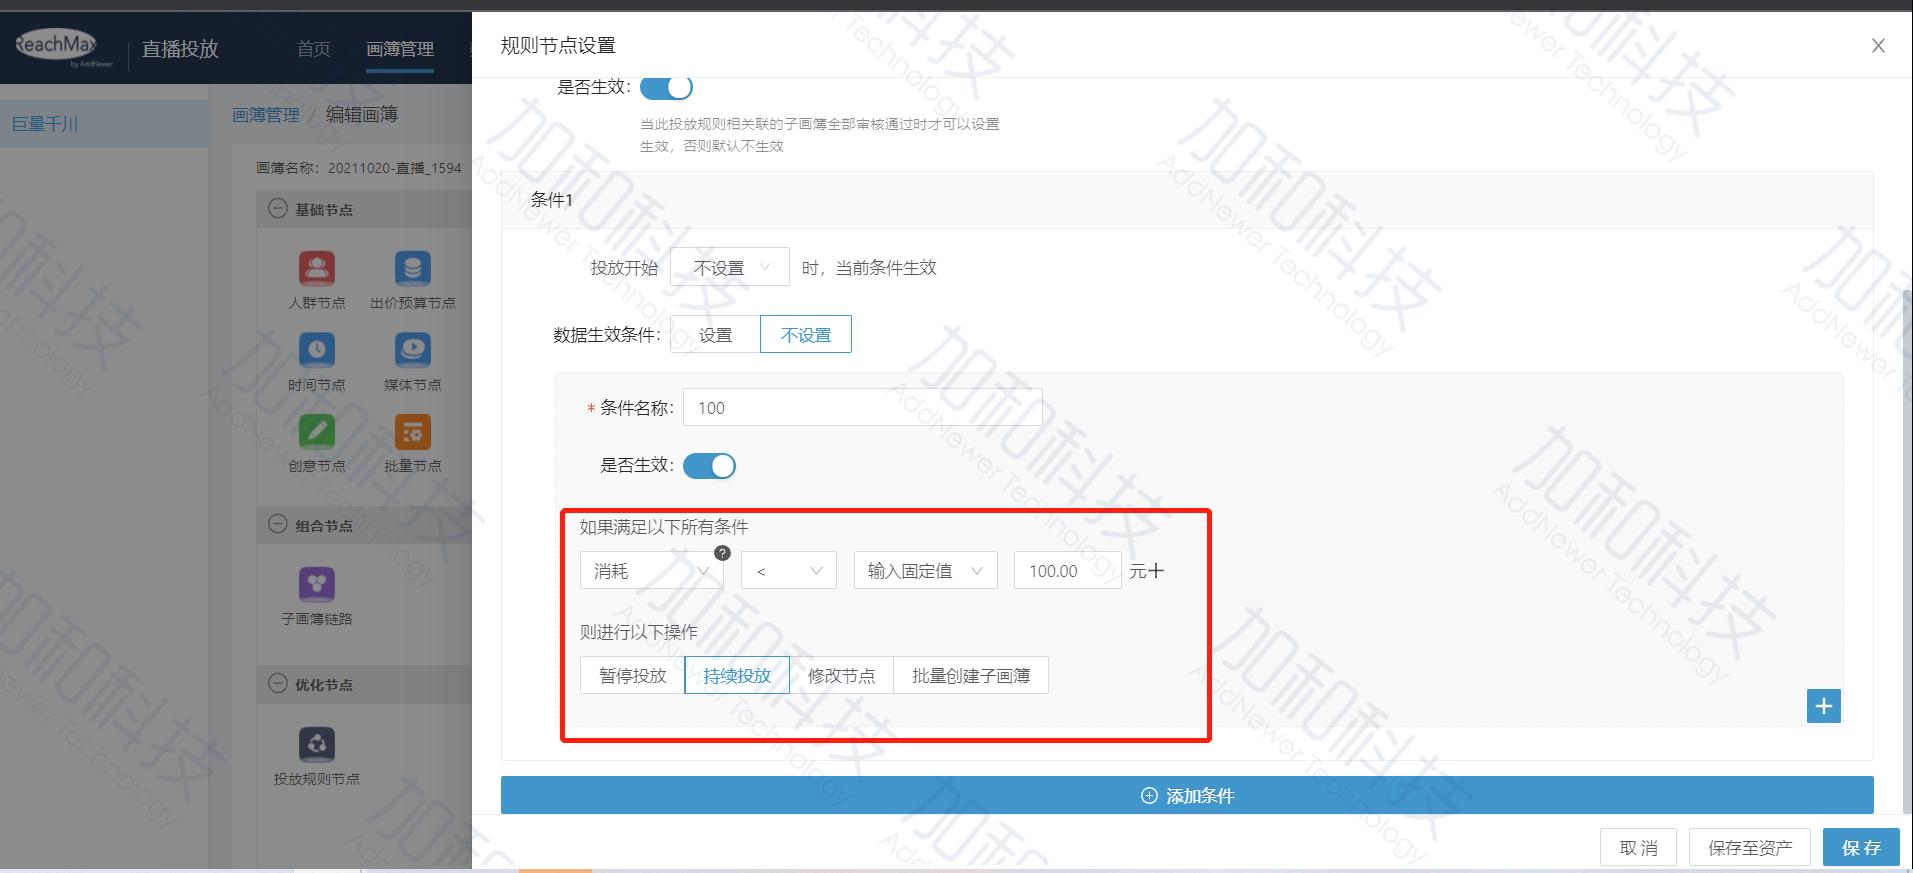Click the 直播投放 title text
This screenshot has width=1913, height=873.
tap(180, 49)
